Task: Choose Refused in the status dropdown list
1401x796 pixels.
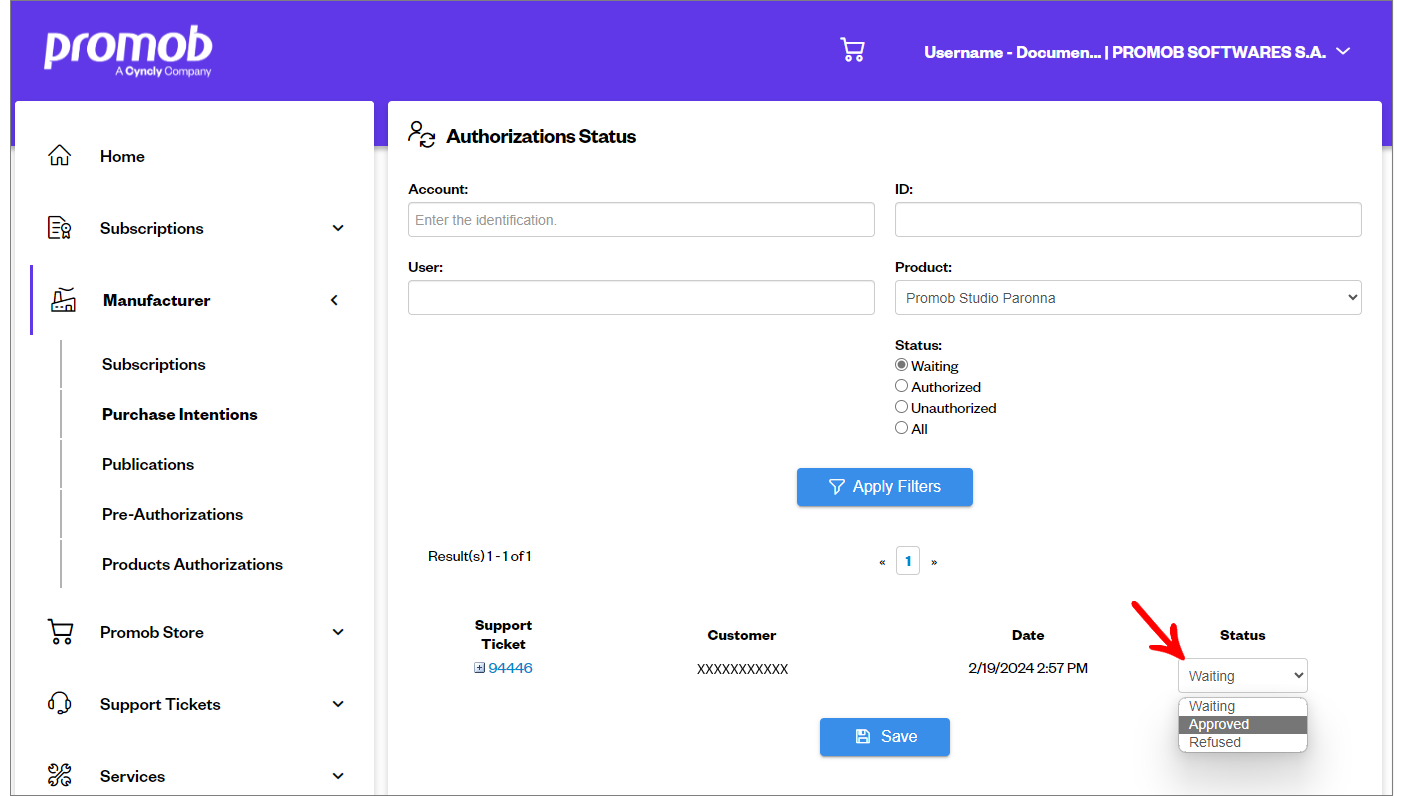Action: (x=1243, y=742)
